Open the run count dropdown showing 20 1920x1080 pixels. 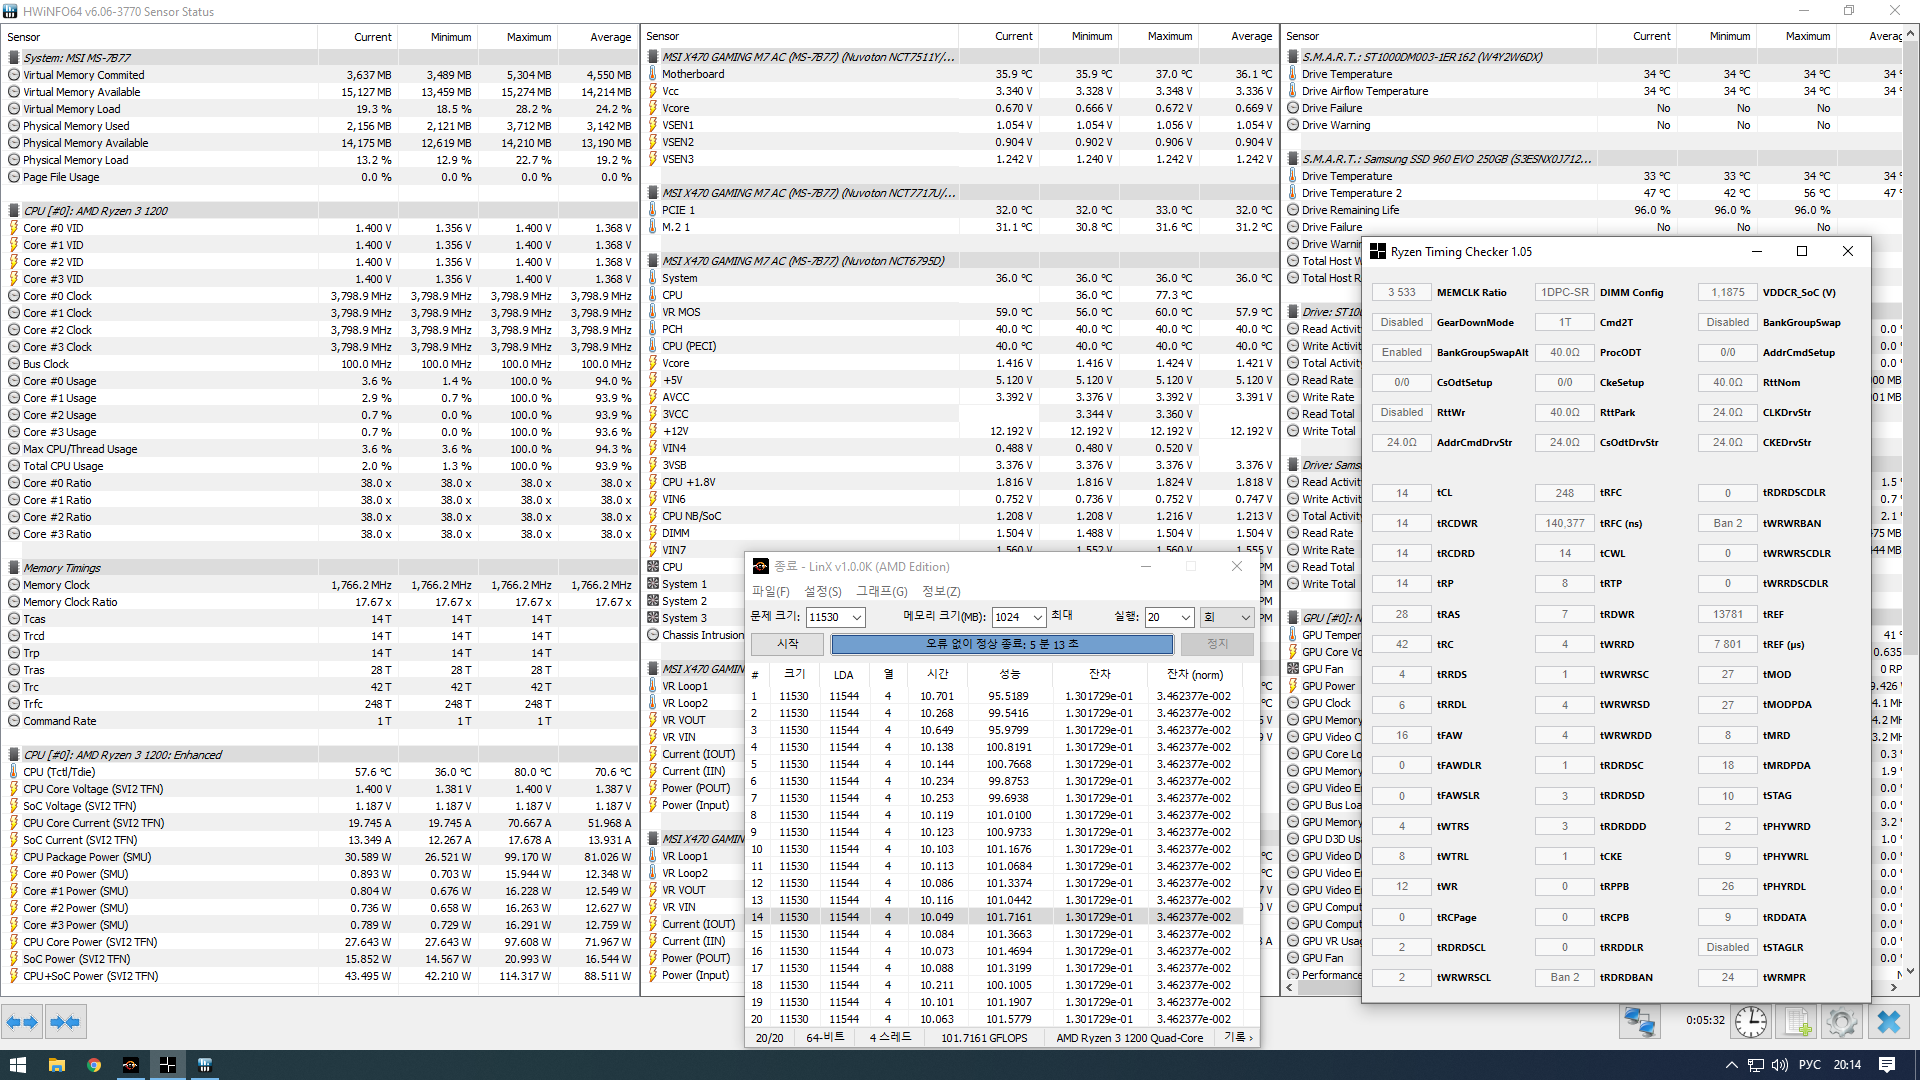(1185, 617)
